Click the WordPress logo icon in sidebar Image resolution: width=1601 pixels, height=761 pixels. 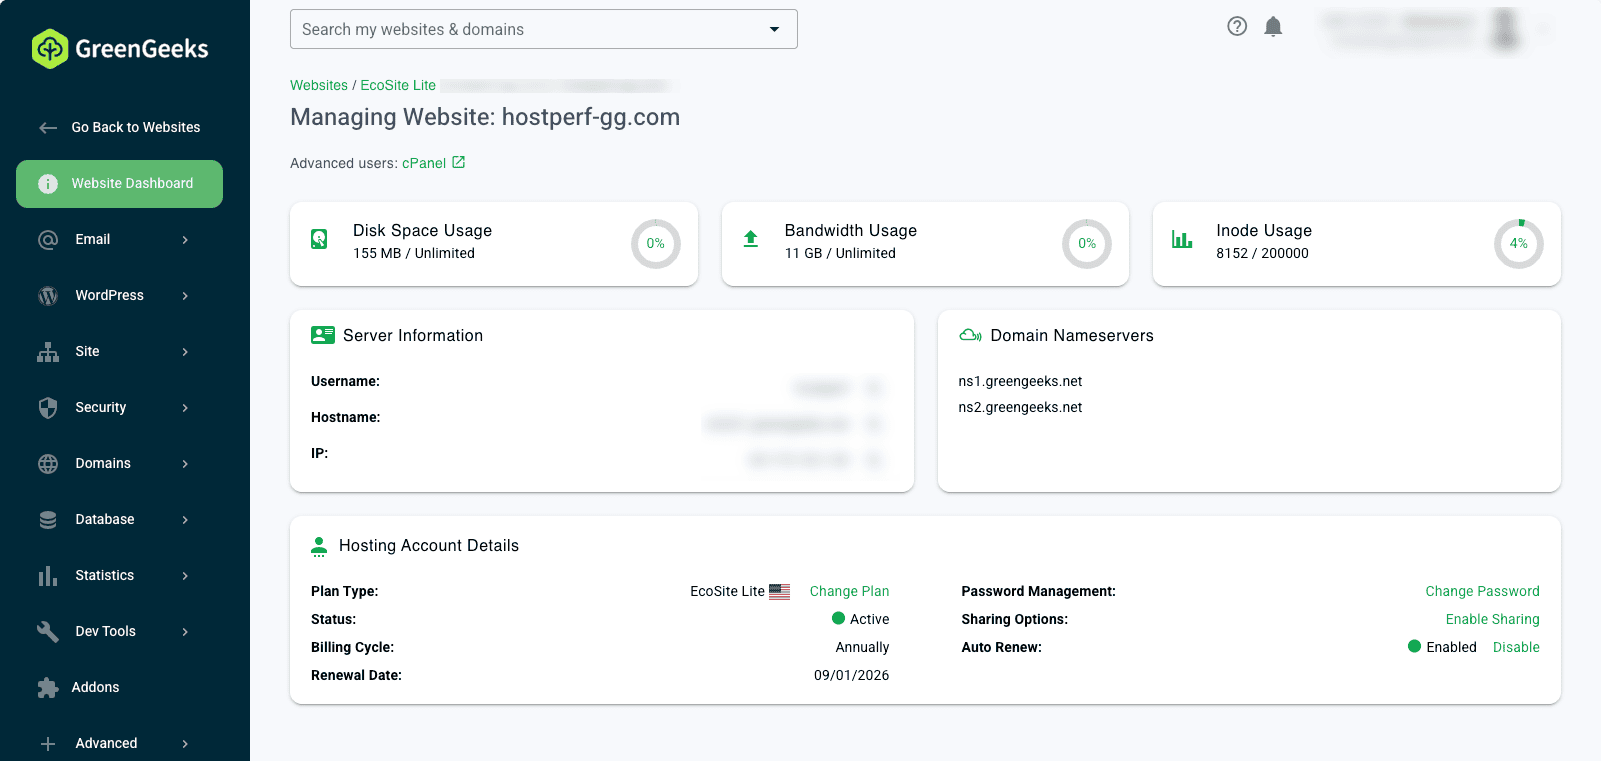click(x=48, y=296)
